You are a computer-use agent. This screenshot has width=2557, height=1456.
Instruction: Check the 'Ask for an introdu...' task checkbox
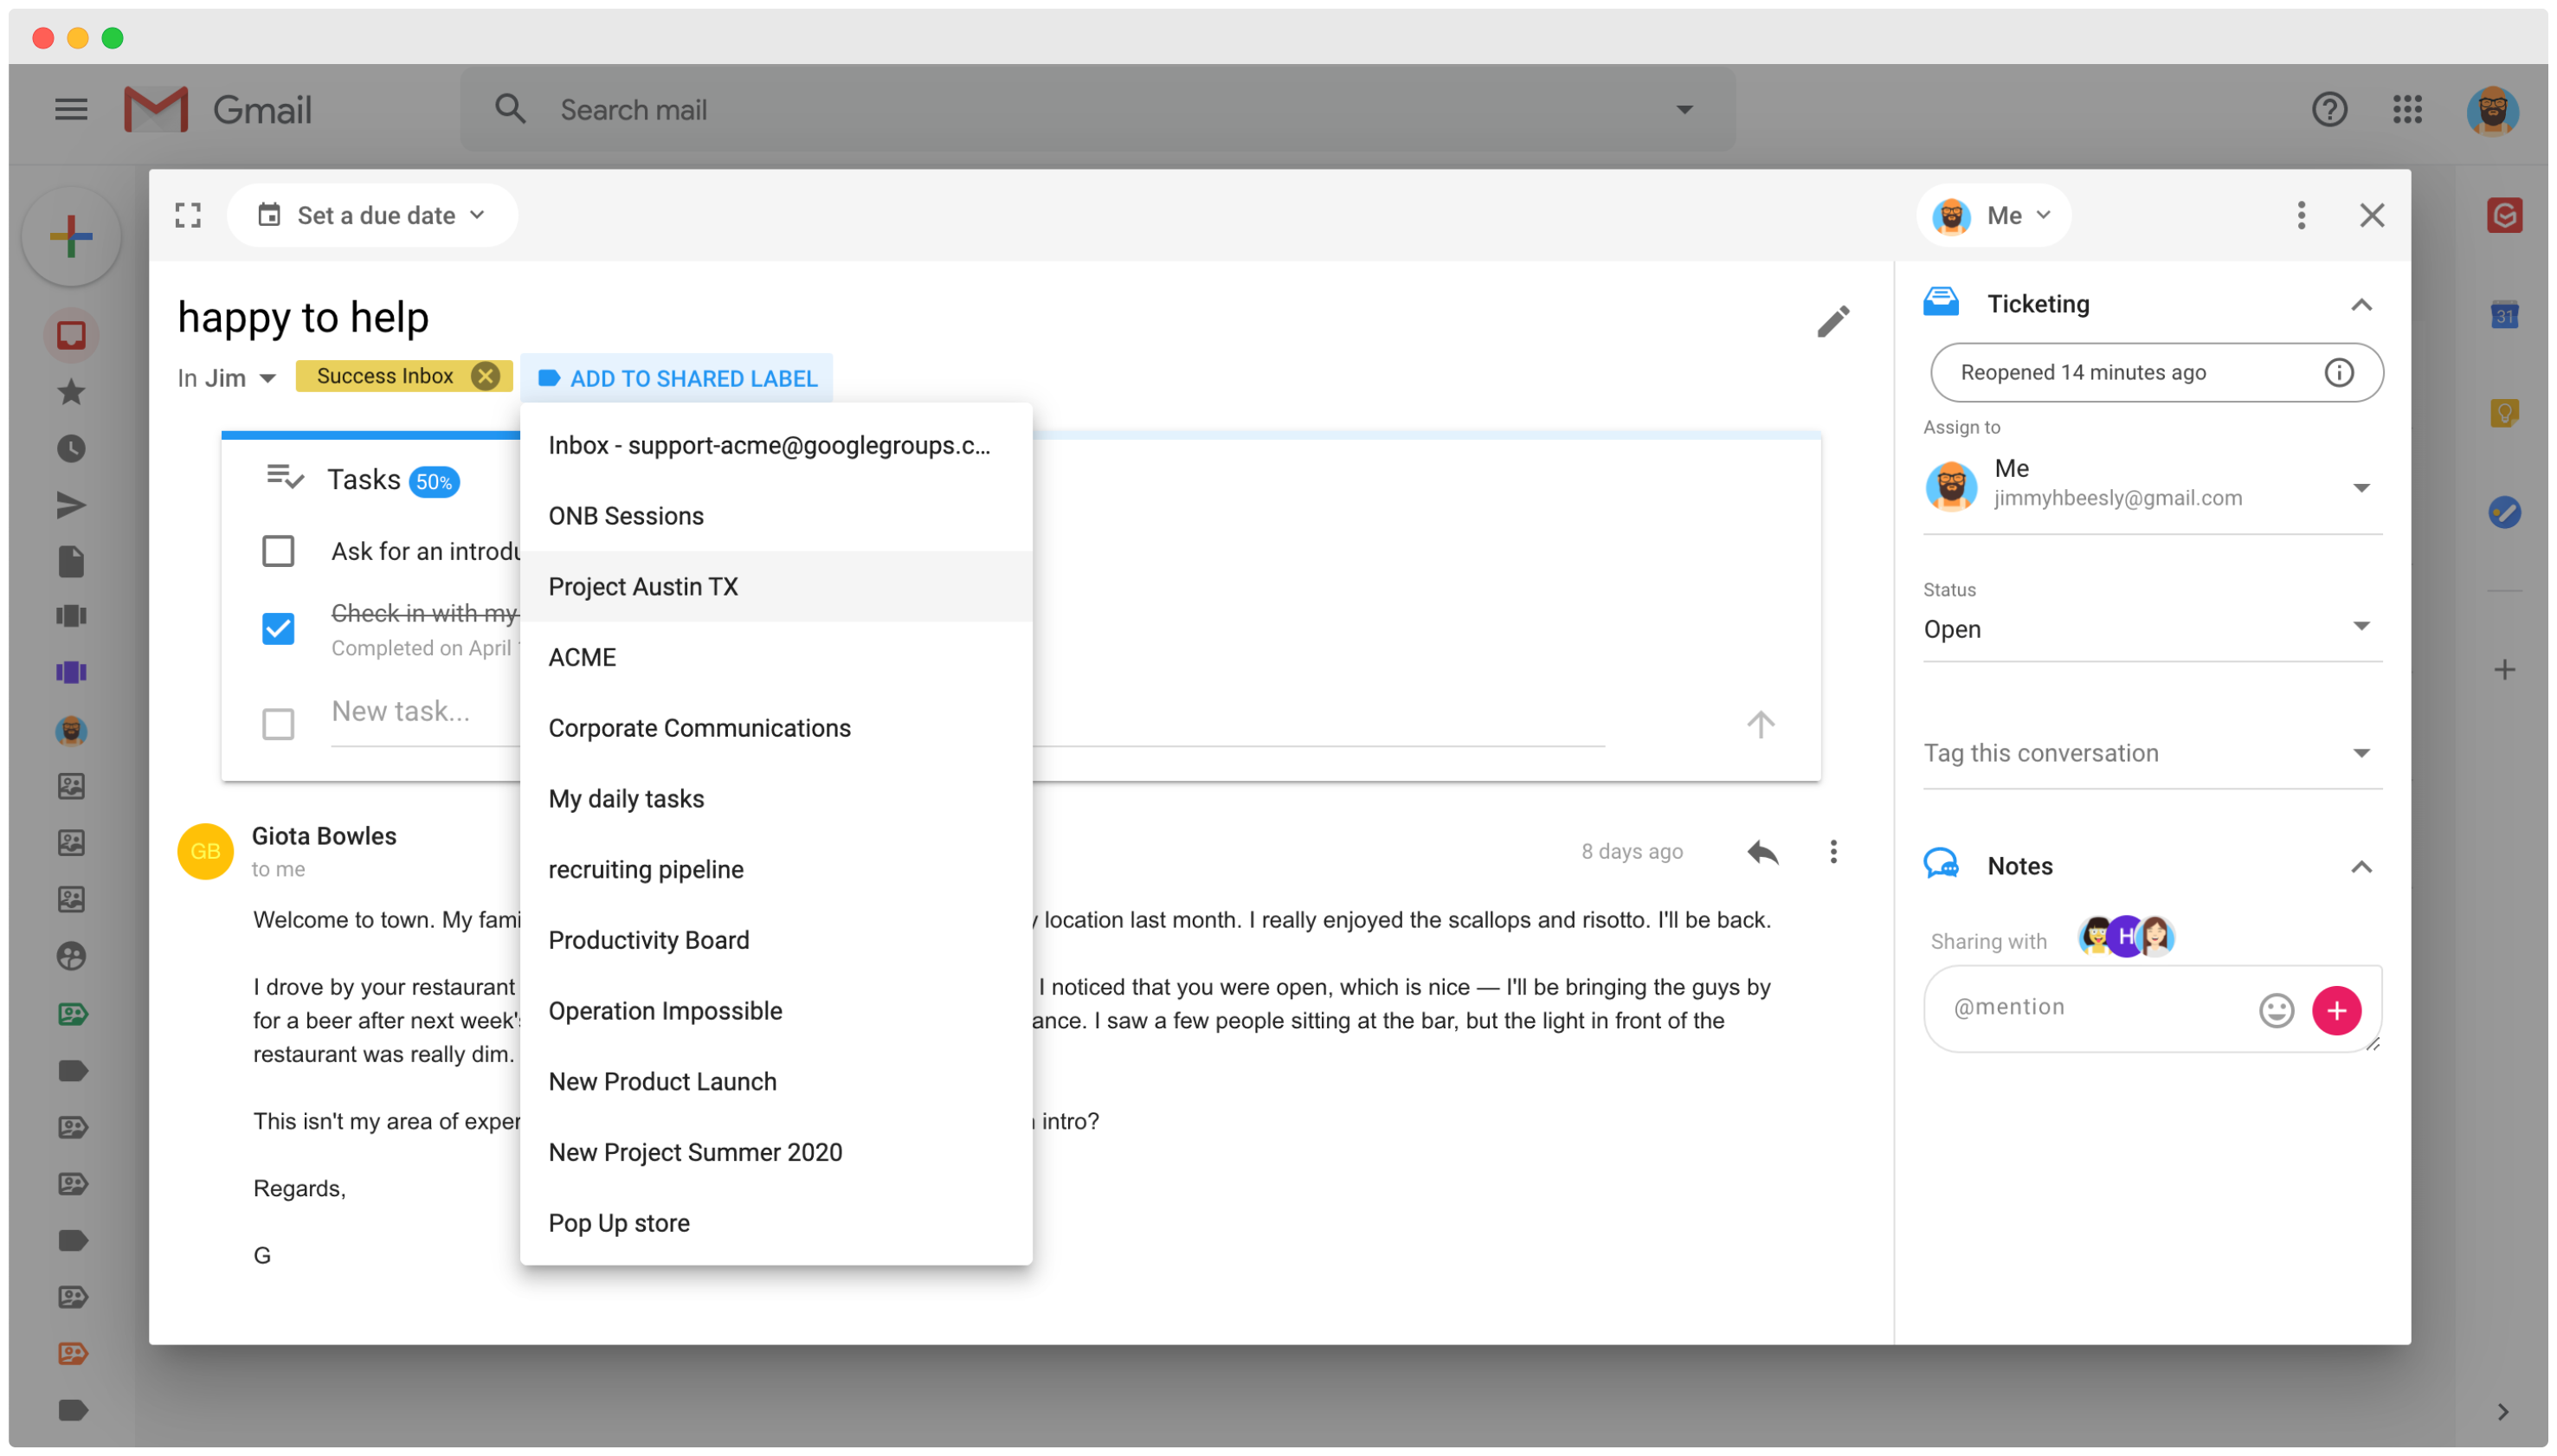pos(278,551)
